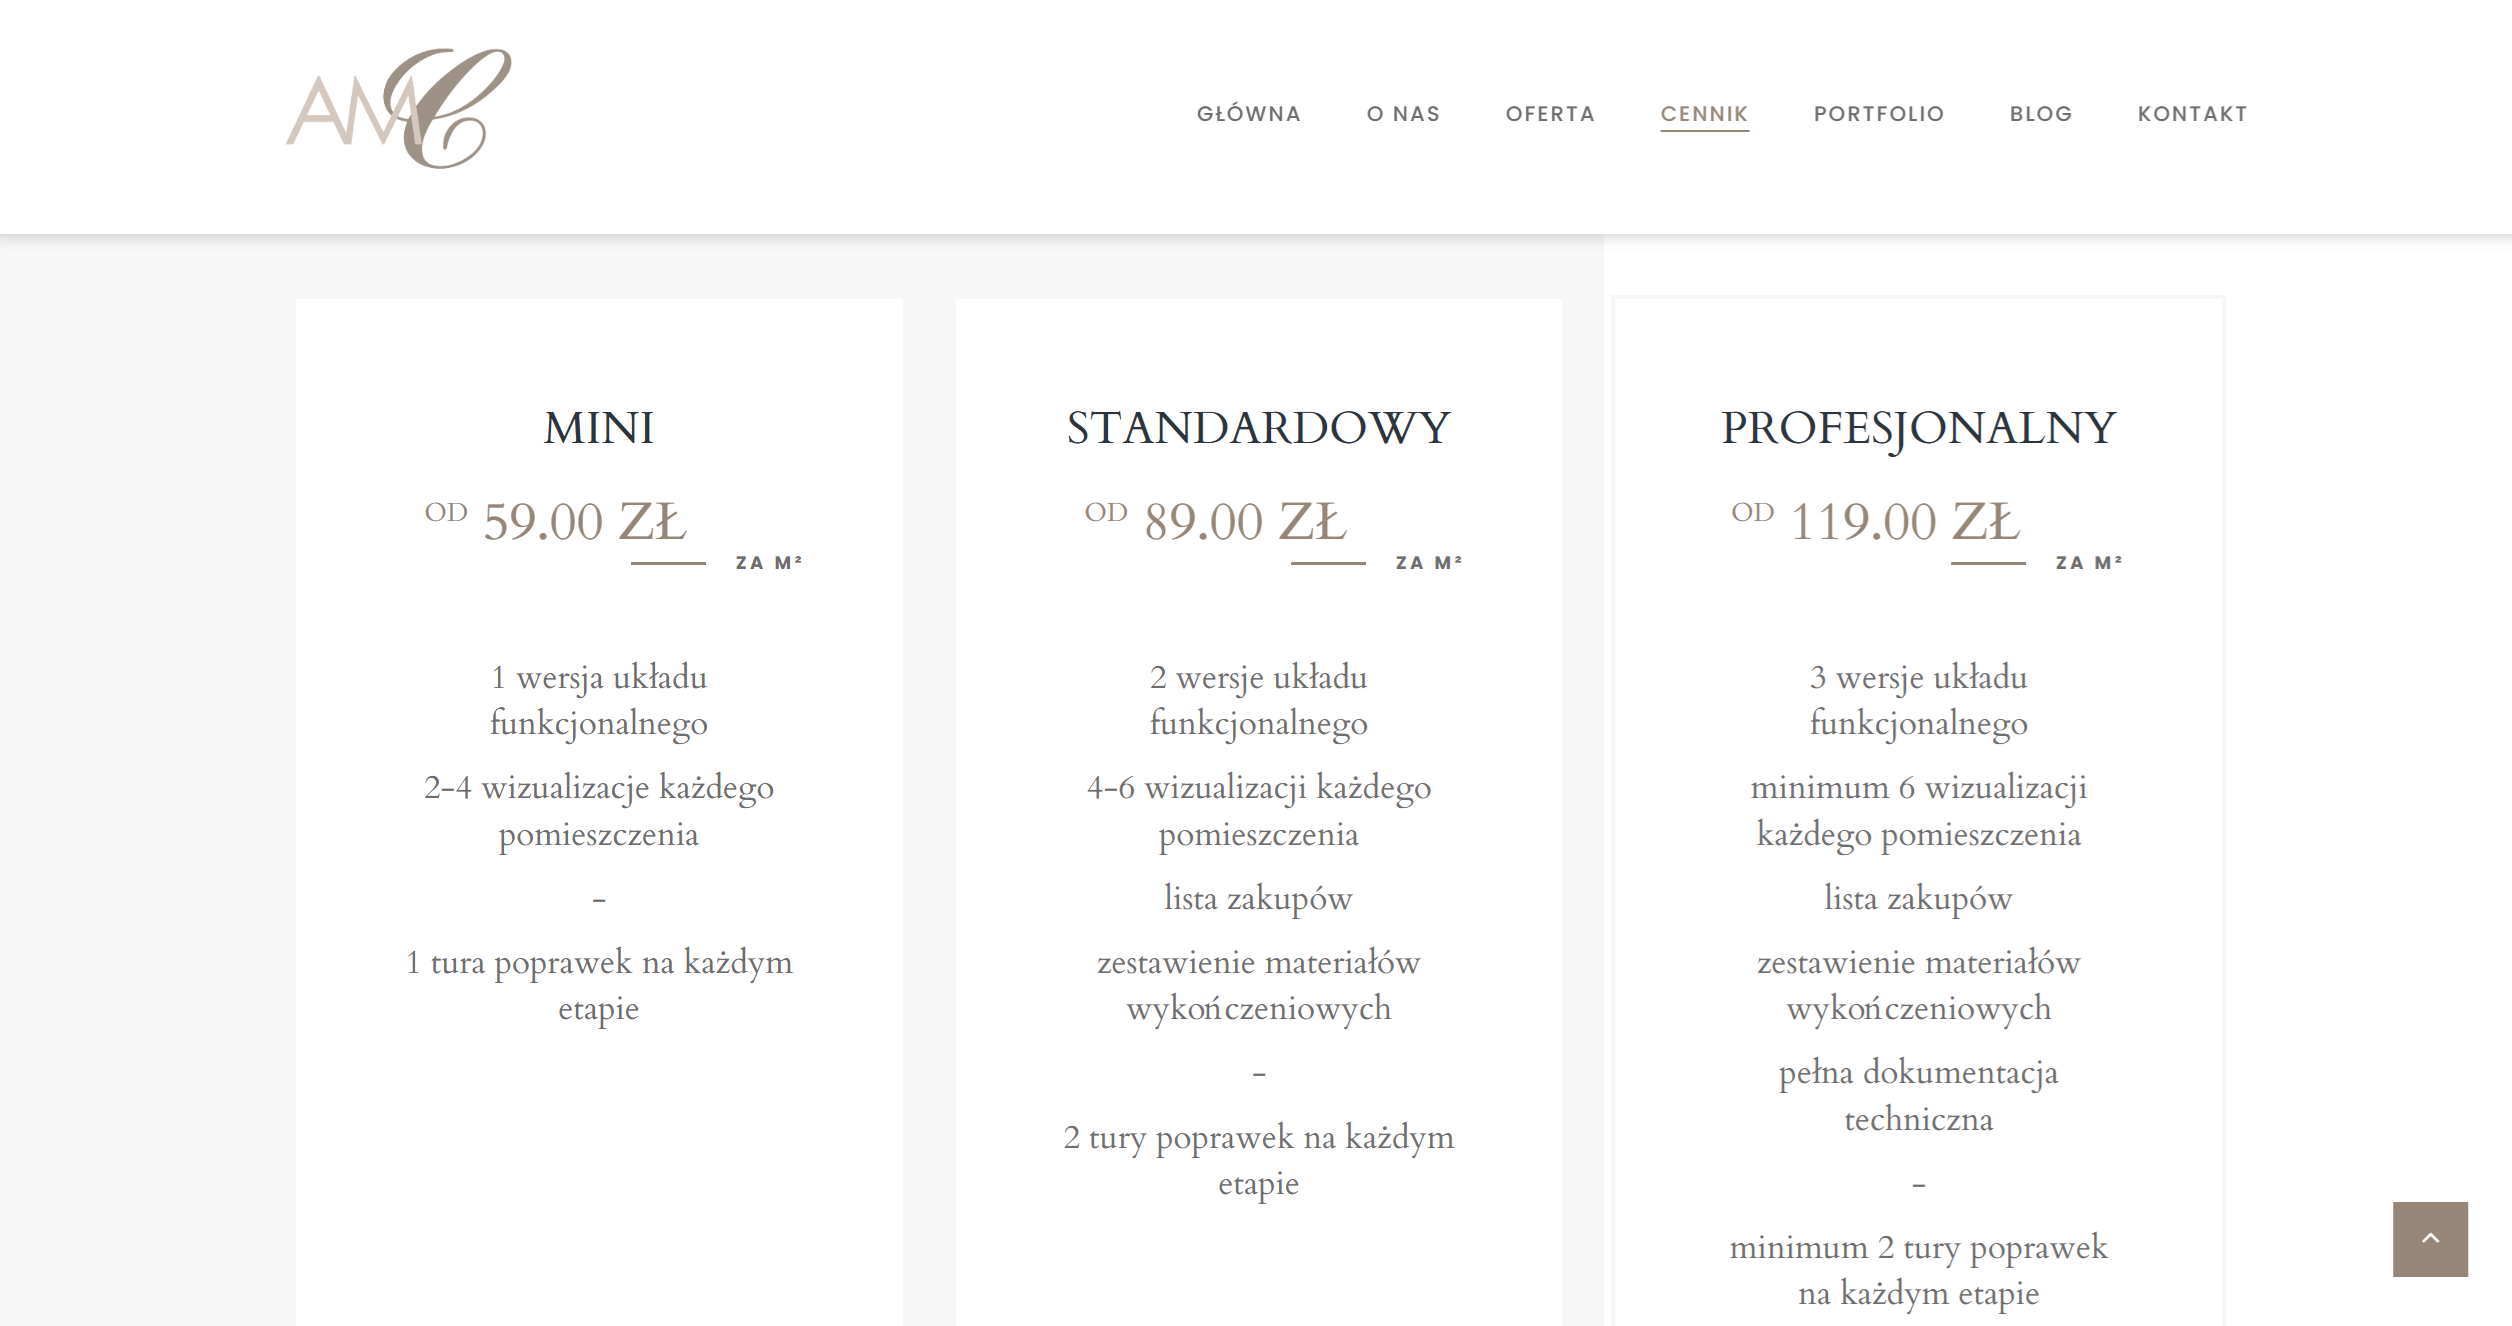Click 'lista zakupów' in STANDARDOWY card
The height and width of the screenshot is (1326, 2512).
pyautogui.click(x=1258, y=898)
